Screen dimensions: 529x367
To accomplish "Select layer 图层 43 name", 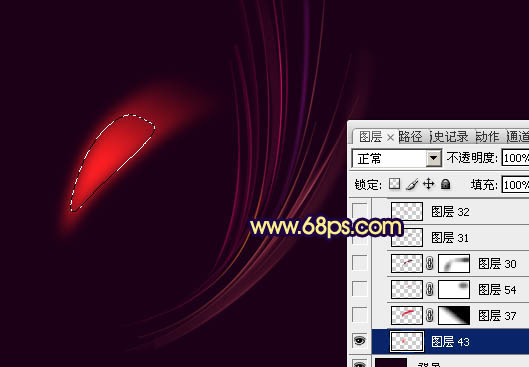I will pos(450,342).
